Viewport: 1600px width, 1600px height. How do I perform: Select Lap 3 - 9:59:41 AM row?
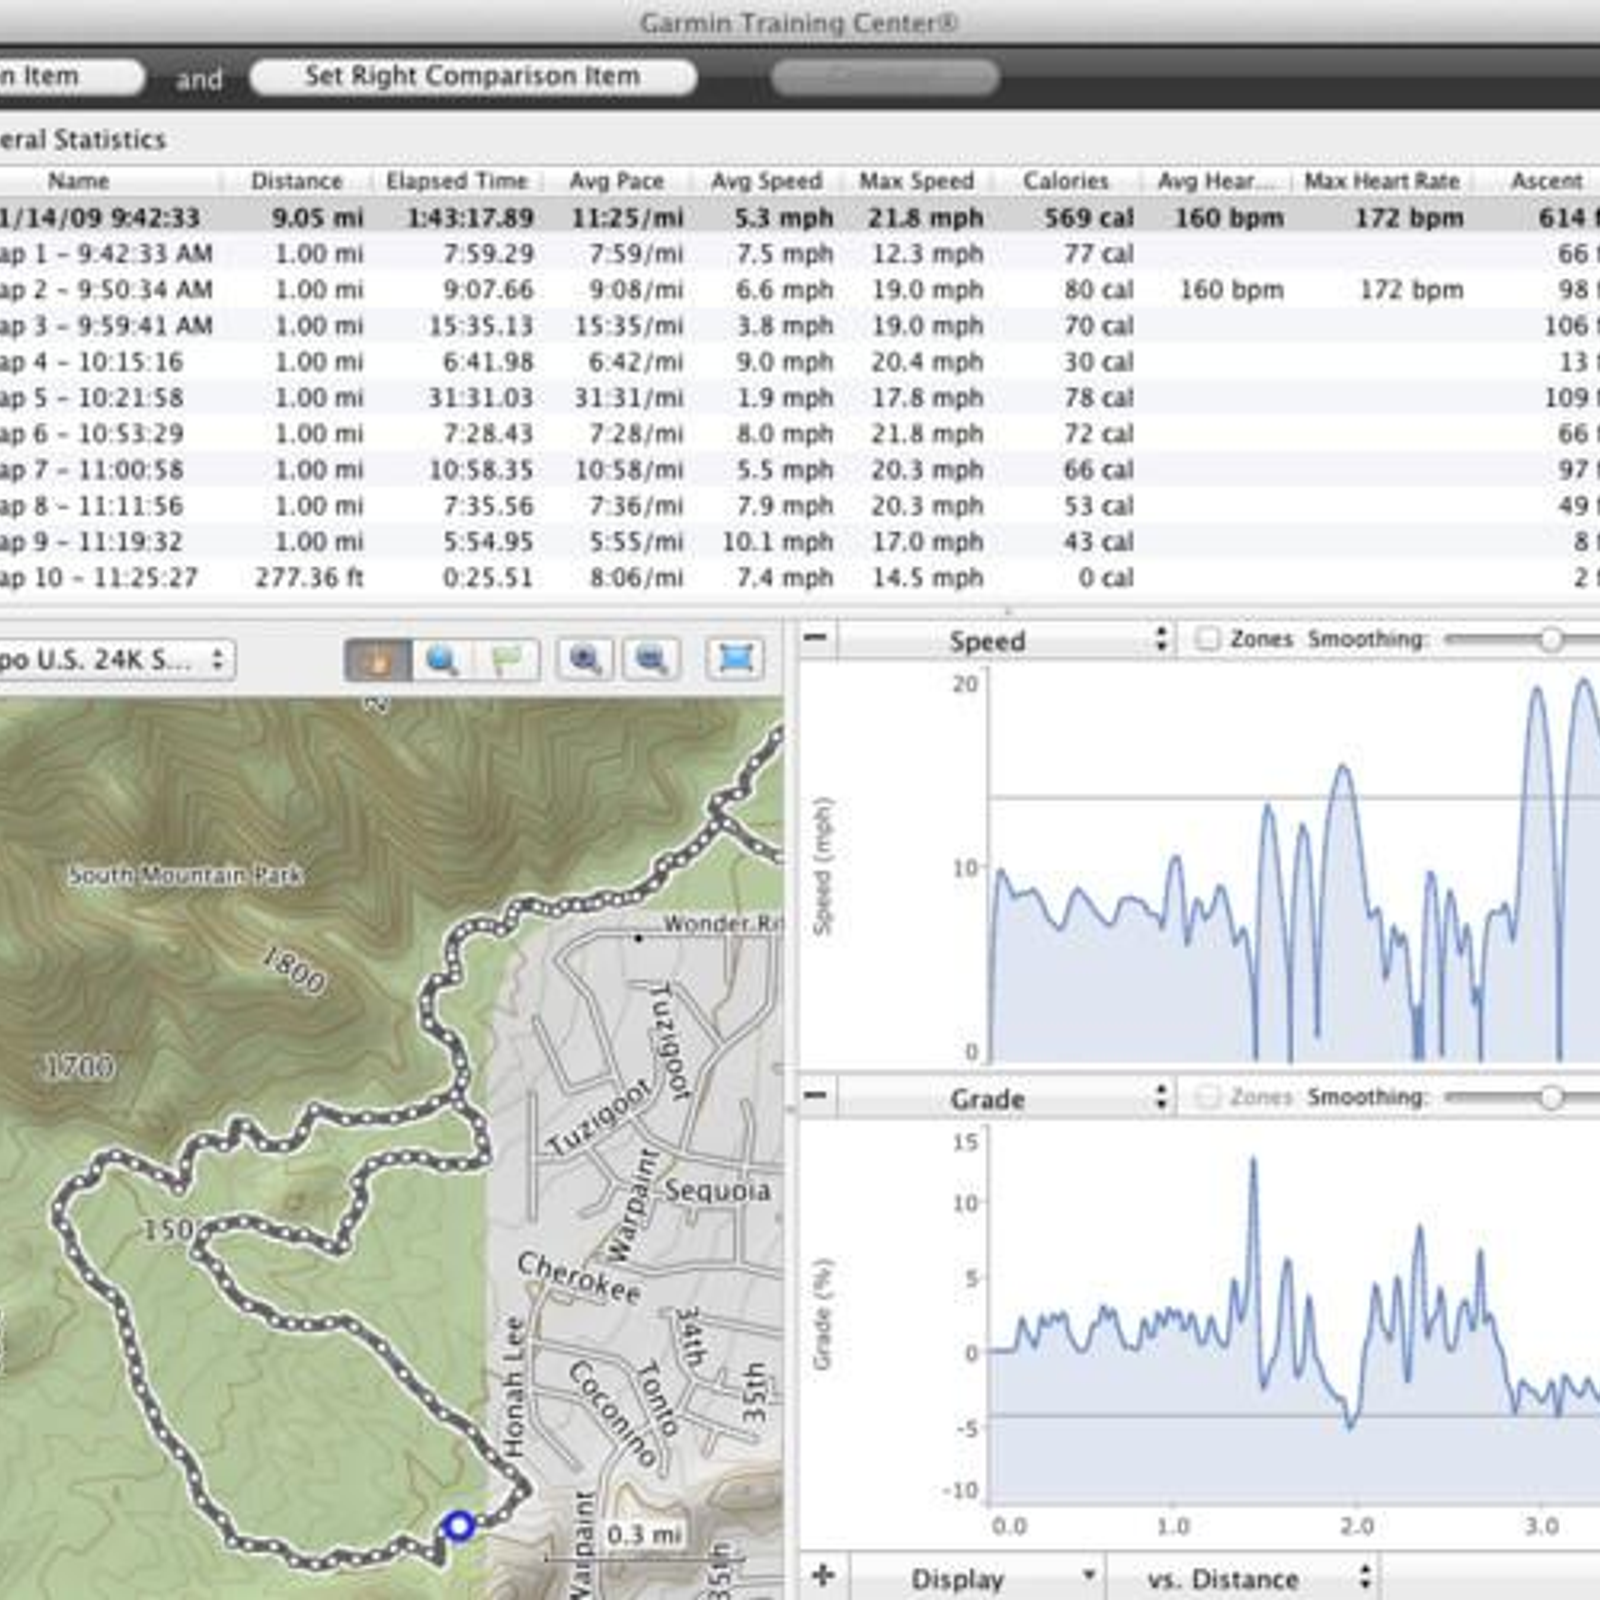click(800, 325)
